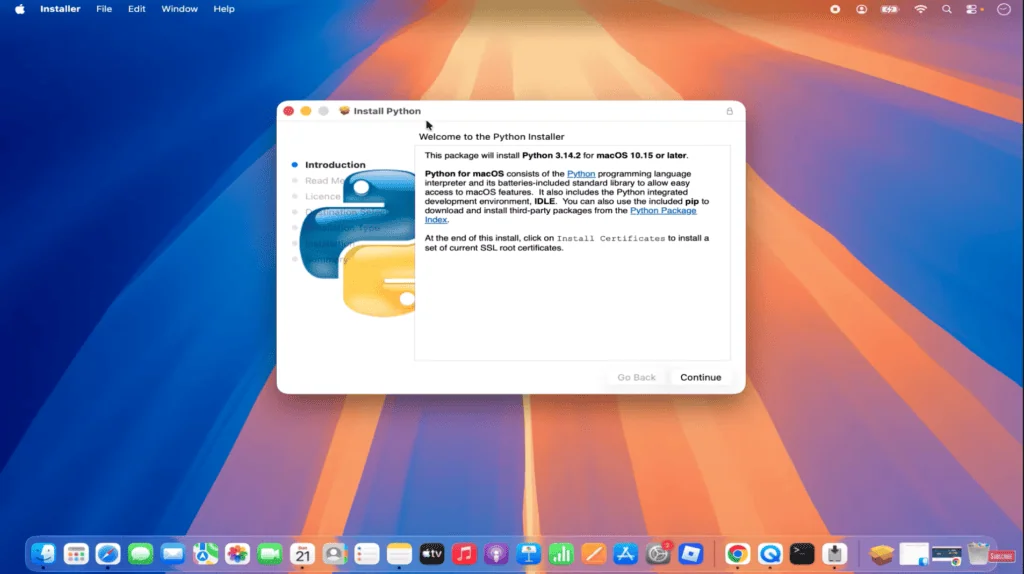The height and width of the screenshot is (574, 1024).
Task: Open Numbers from the Dock
Action: point(561,554)
